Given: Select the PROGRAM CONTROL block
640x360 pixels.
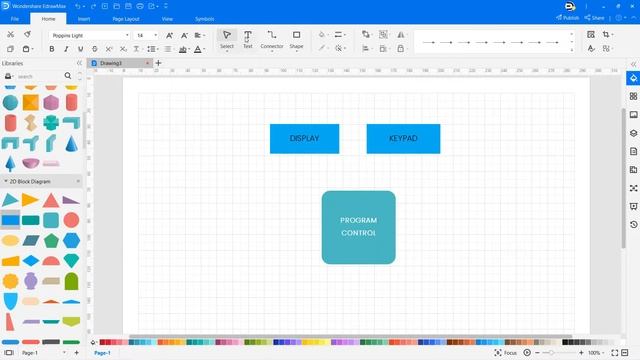Looking at the screenshot, I should pyautogui.click(x=358, y=227).
